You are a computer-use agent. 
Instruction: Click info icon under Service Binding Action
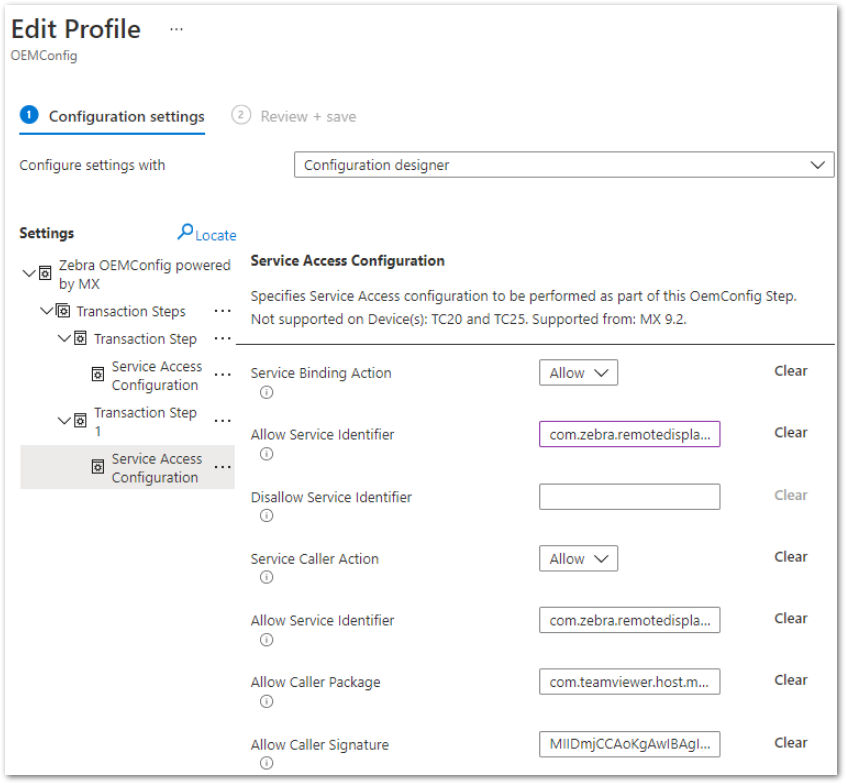click(x=266, y=392)
